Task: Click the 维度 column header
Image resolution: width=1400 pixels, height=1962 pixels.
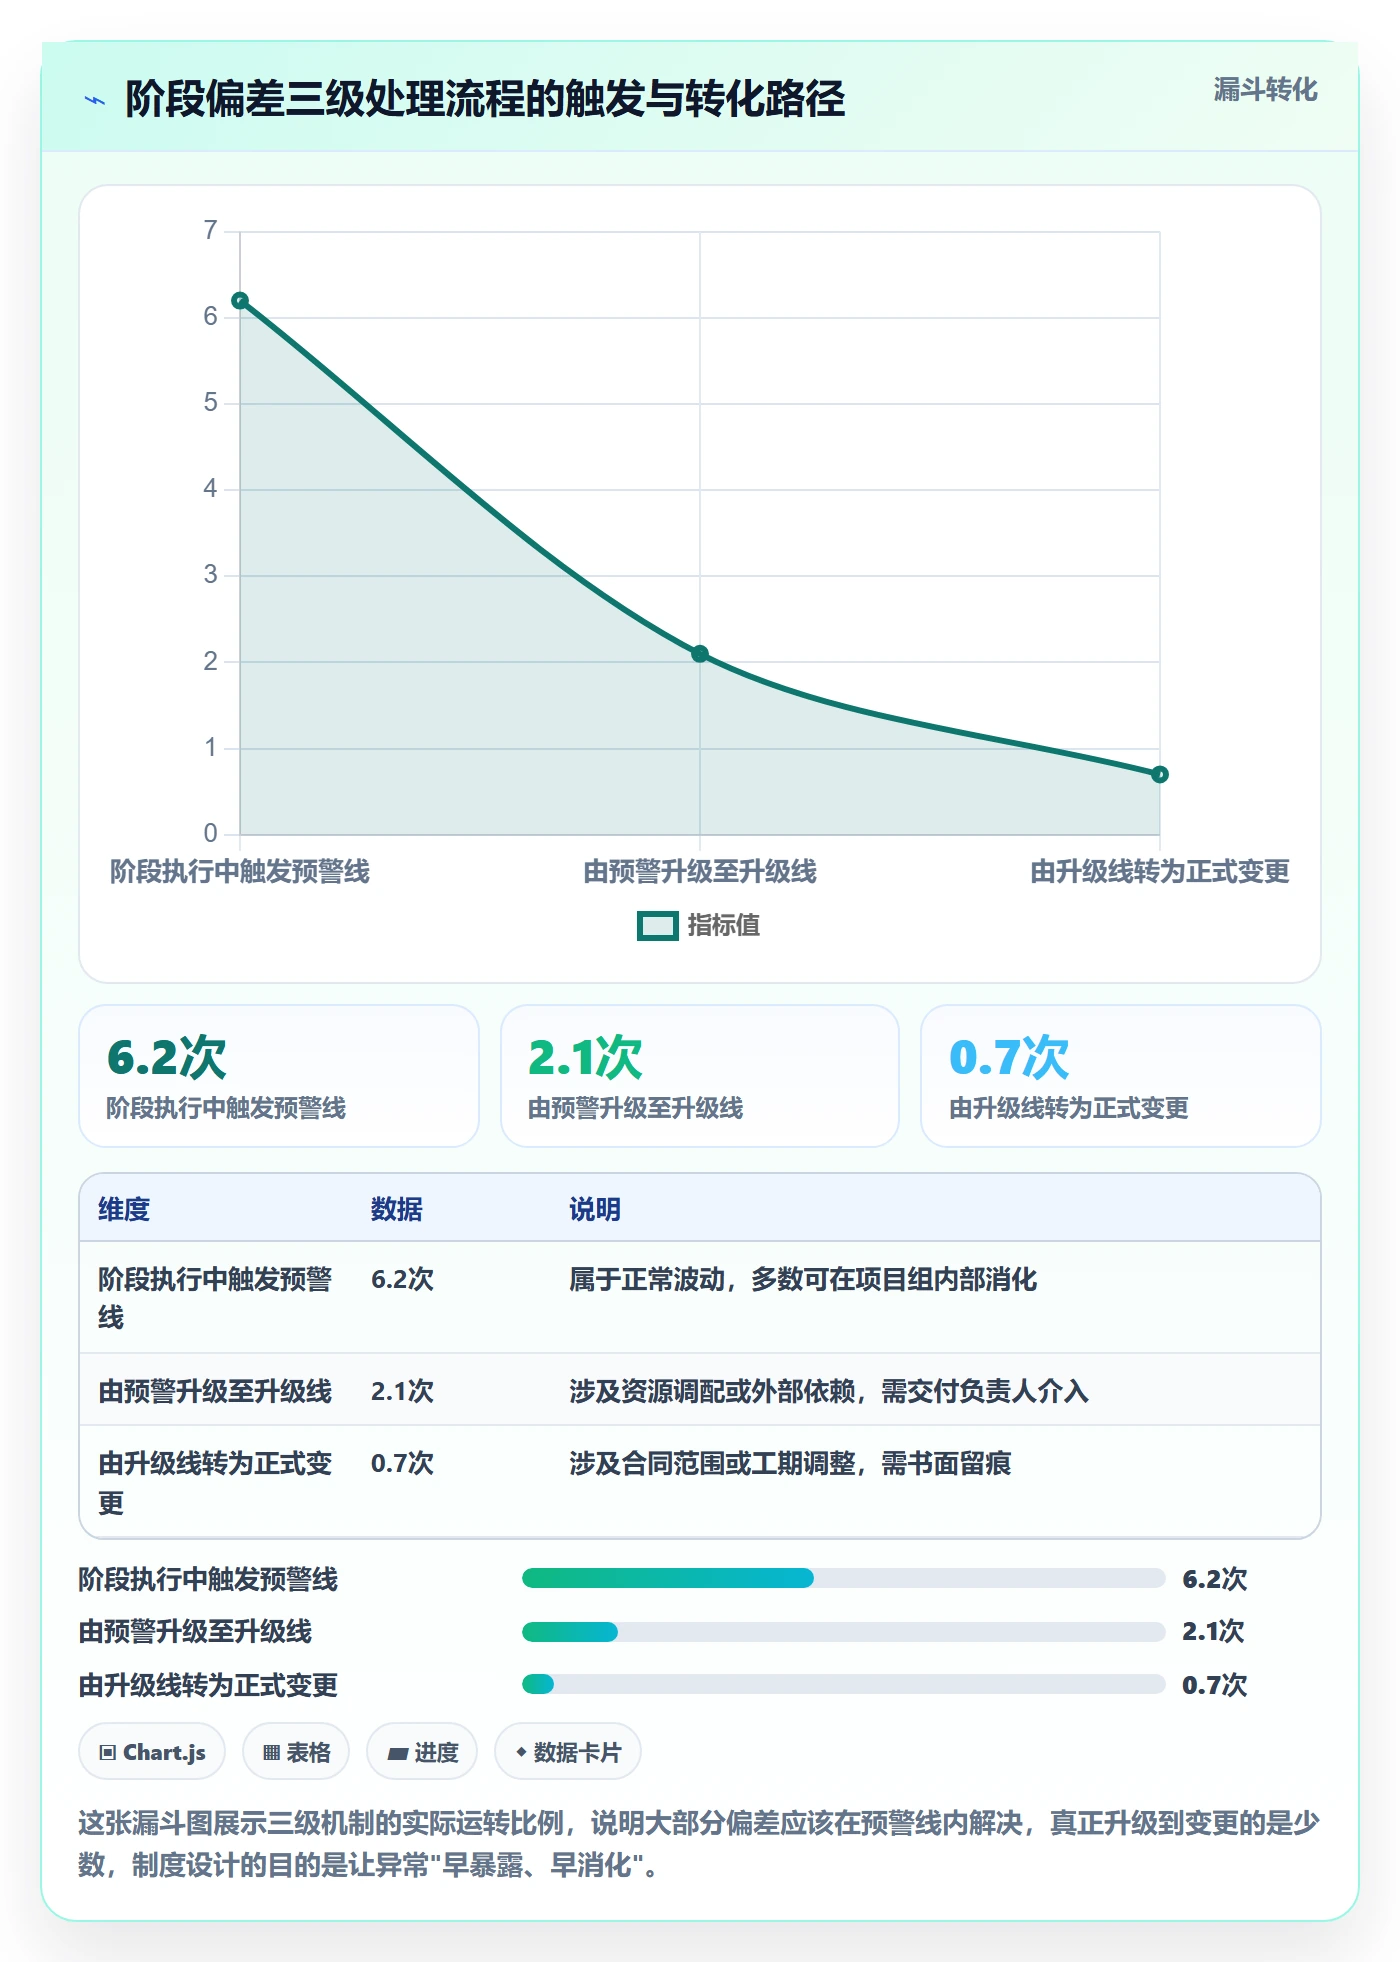Action: coord(124,1209)
